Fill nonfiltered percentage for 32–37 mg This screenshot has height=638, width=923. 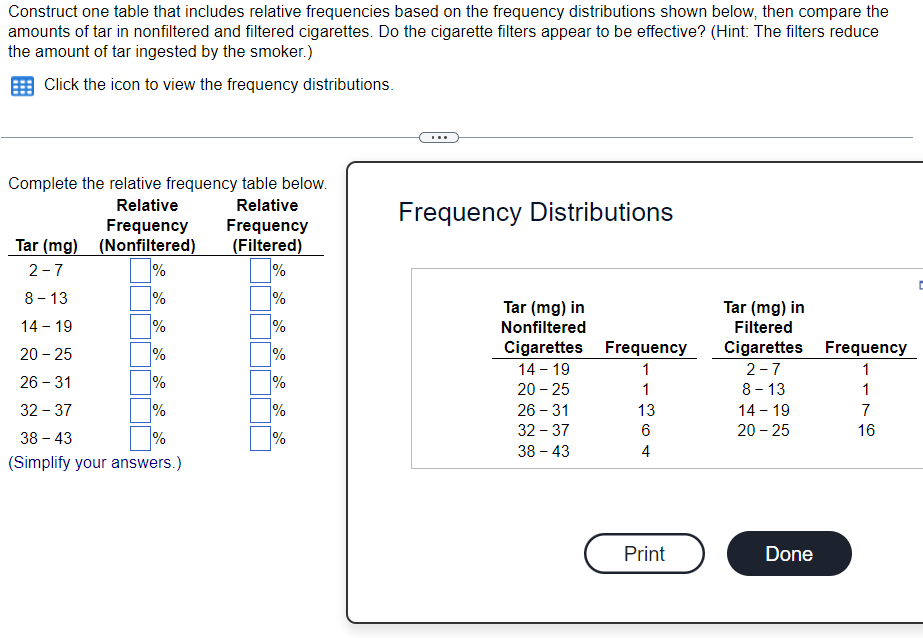(140, 410)
